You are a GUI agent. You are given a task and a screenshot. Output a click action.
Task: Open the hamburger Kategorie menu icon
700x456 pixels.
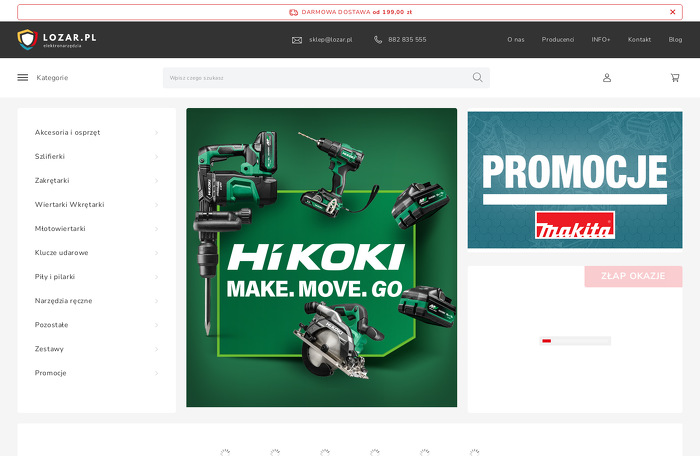pos(23,78)
